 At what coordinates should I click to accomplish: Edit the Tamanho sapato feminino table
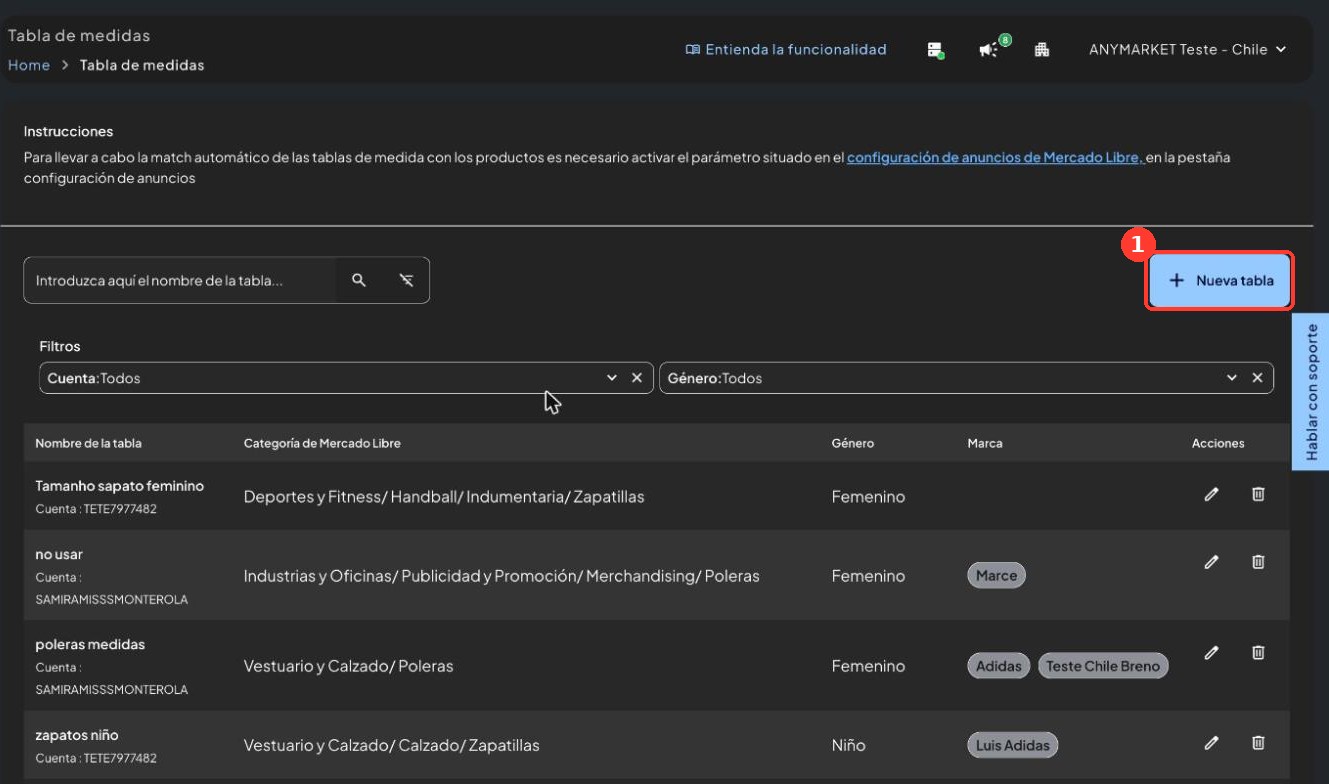(x=1212, y=494)
